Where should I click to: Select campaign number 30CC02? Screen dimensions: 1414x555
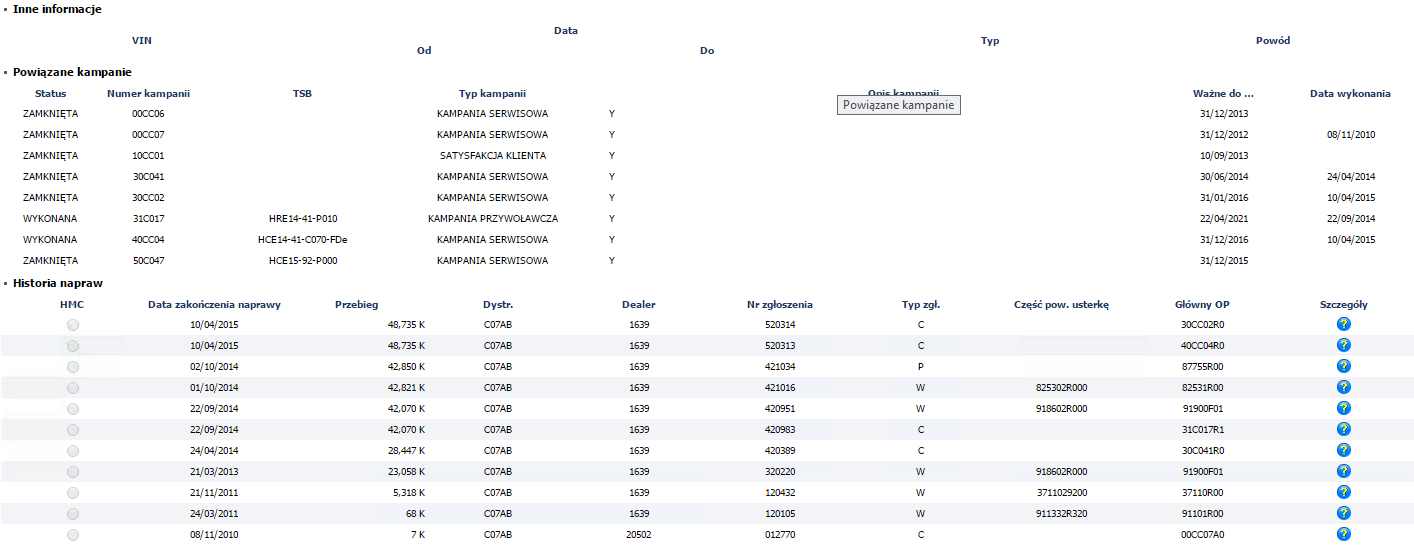coord(148,198)
